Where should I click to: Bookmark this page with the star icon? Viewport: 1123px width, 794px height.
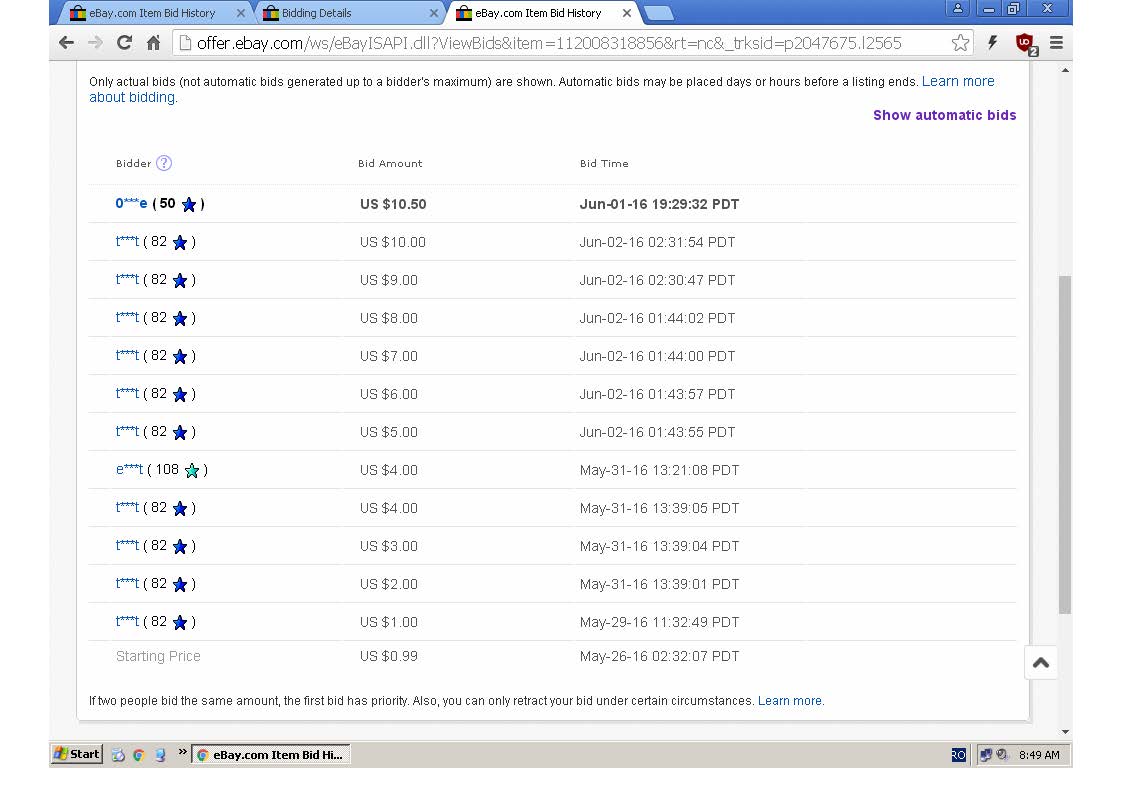pos(960,43)
